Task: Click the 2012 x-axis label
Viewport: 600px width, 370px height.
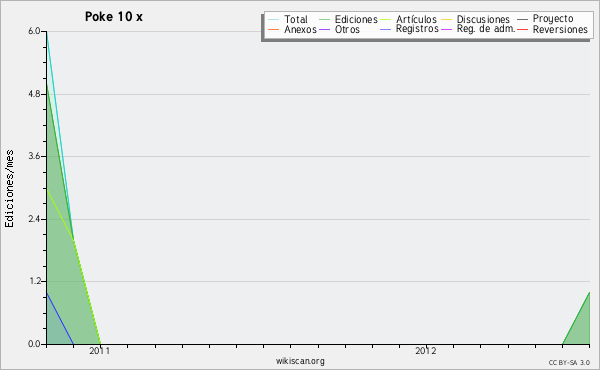Action: (x=426, y=351)
